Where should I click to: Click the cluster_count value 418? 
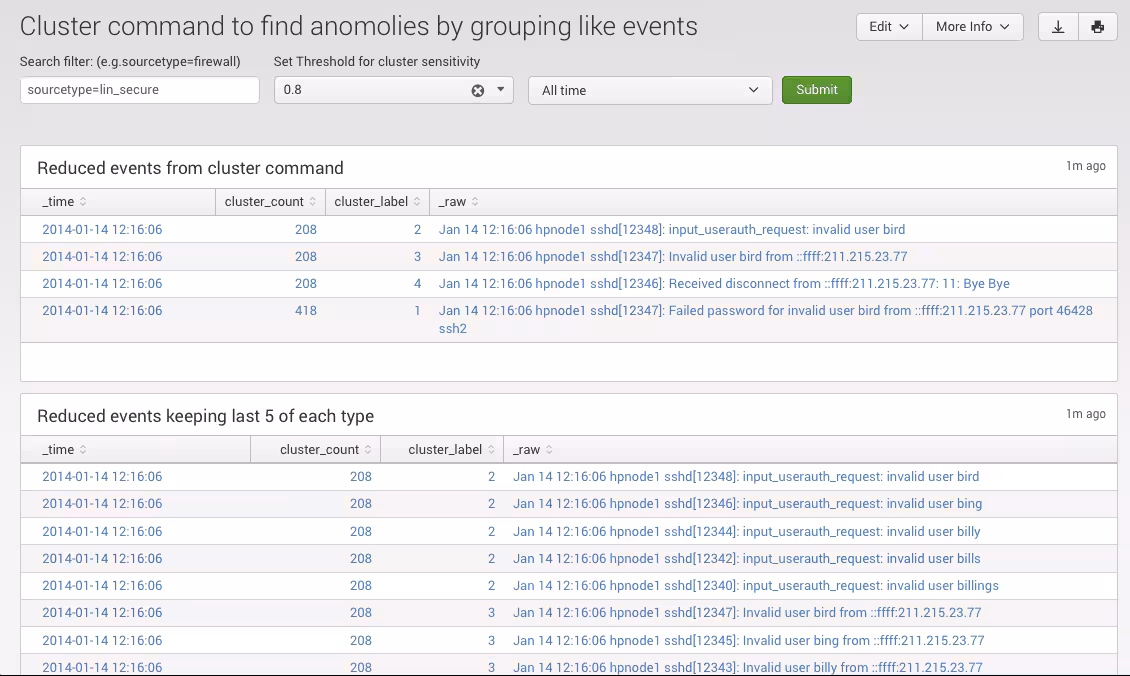[306, 310]
